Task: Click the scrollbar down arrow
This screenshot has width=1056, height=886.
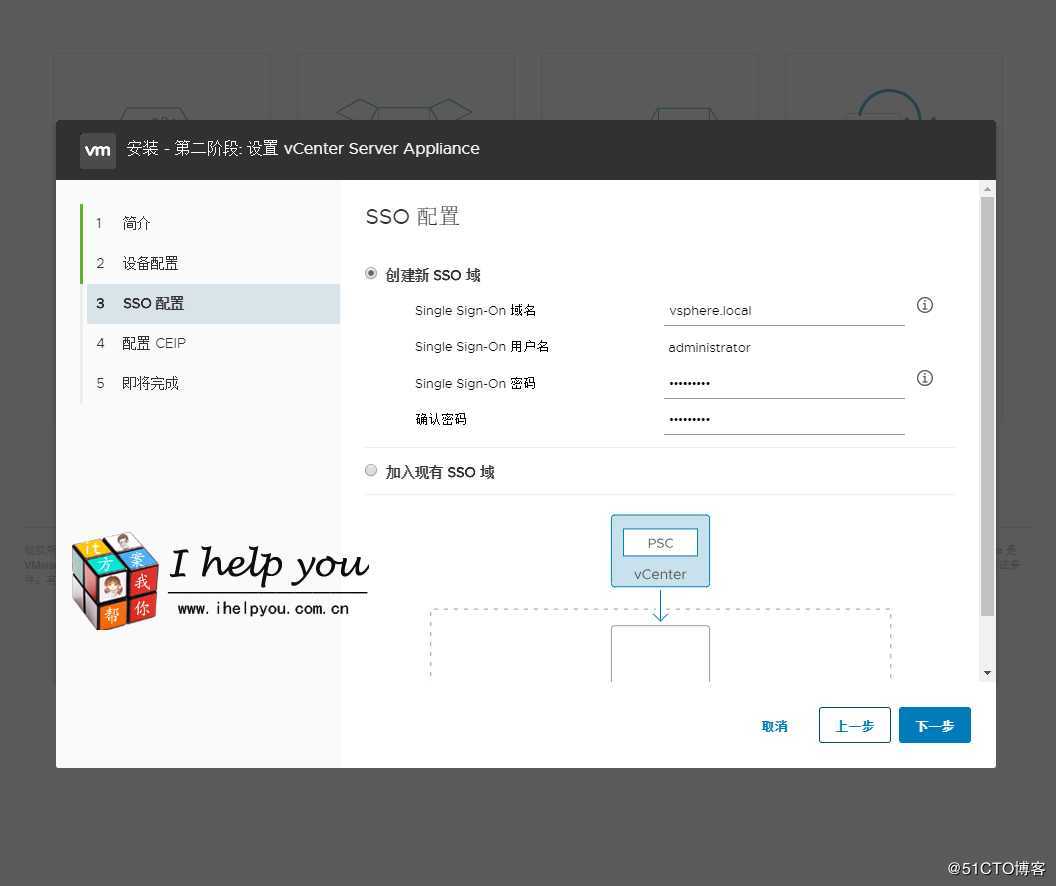Action: coord(987,673)
